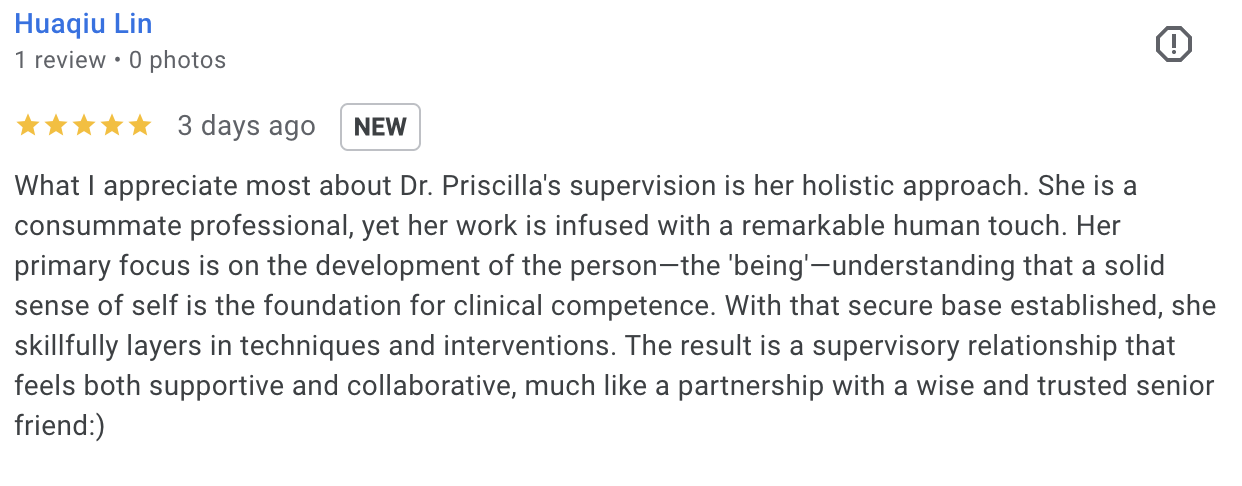Viewport: 1242px width, 486px height.
Task: Click the fifth yellow rating star
Action: [139, 126]
